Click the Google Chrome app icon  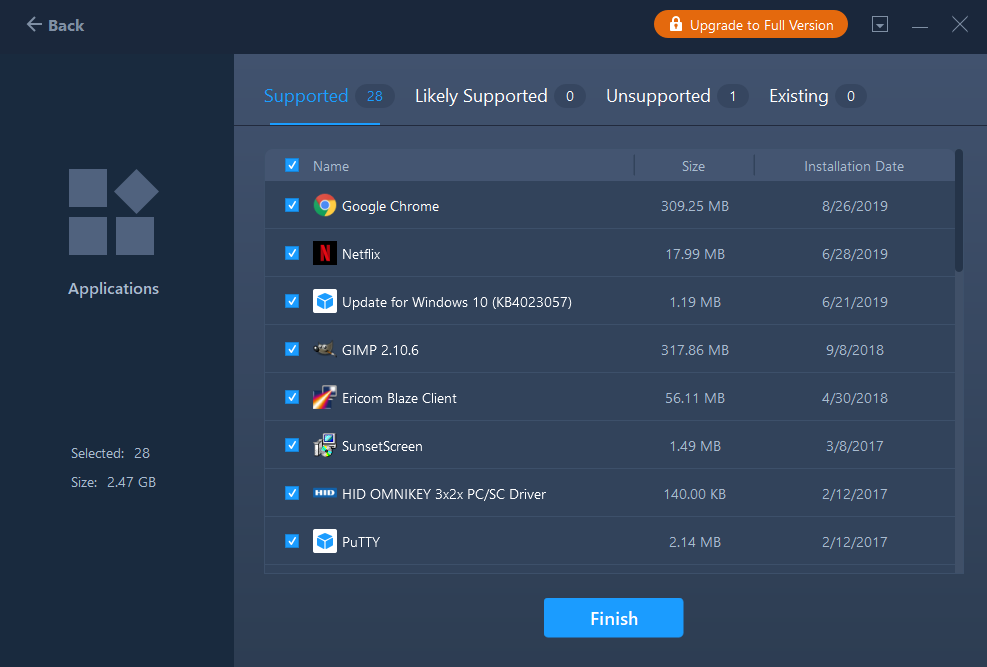(x=324, y=206)
